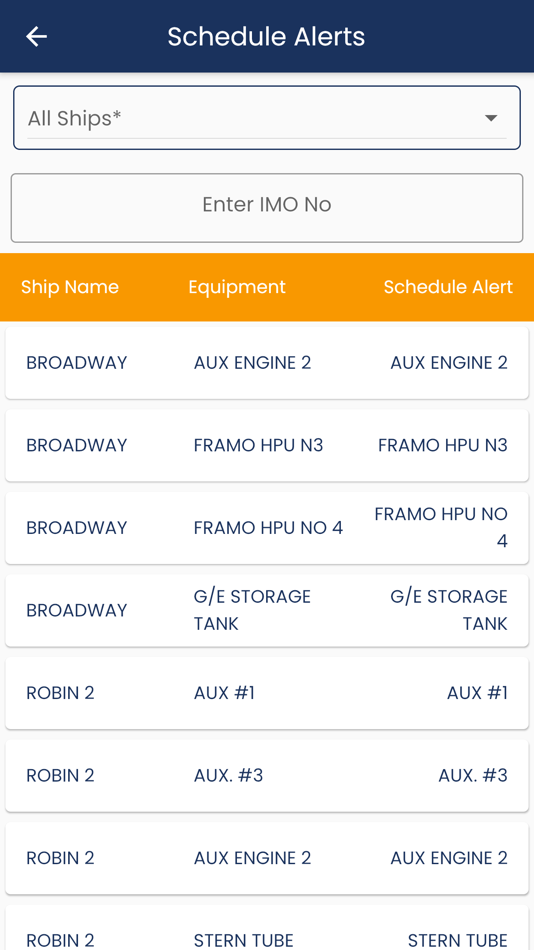The image size is (534, 950).
Task: Tap BROADWAY name in first row
Action: tap(76, 363)
